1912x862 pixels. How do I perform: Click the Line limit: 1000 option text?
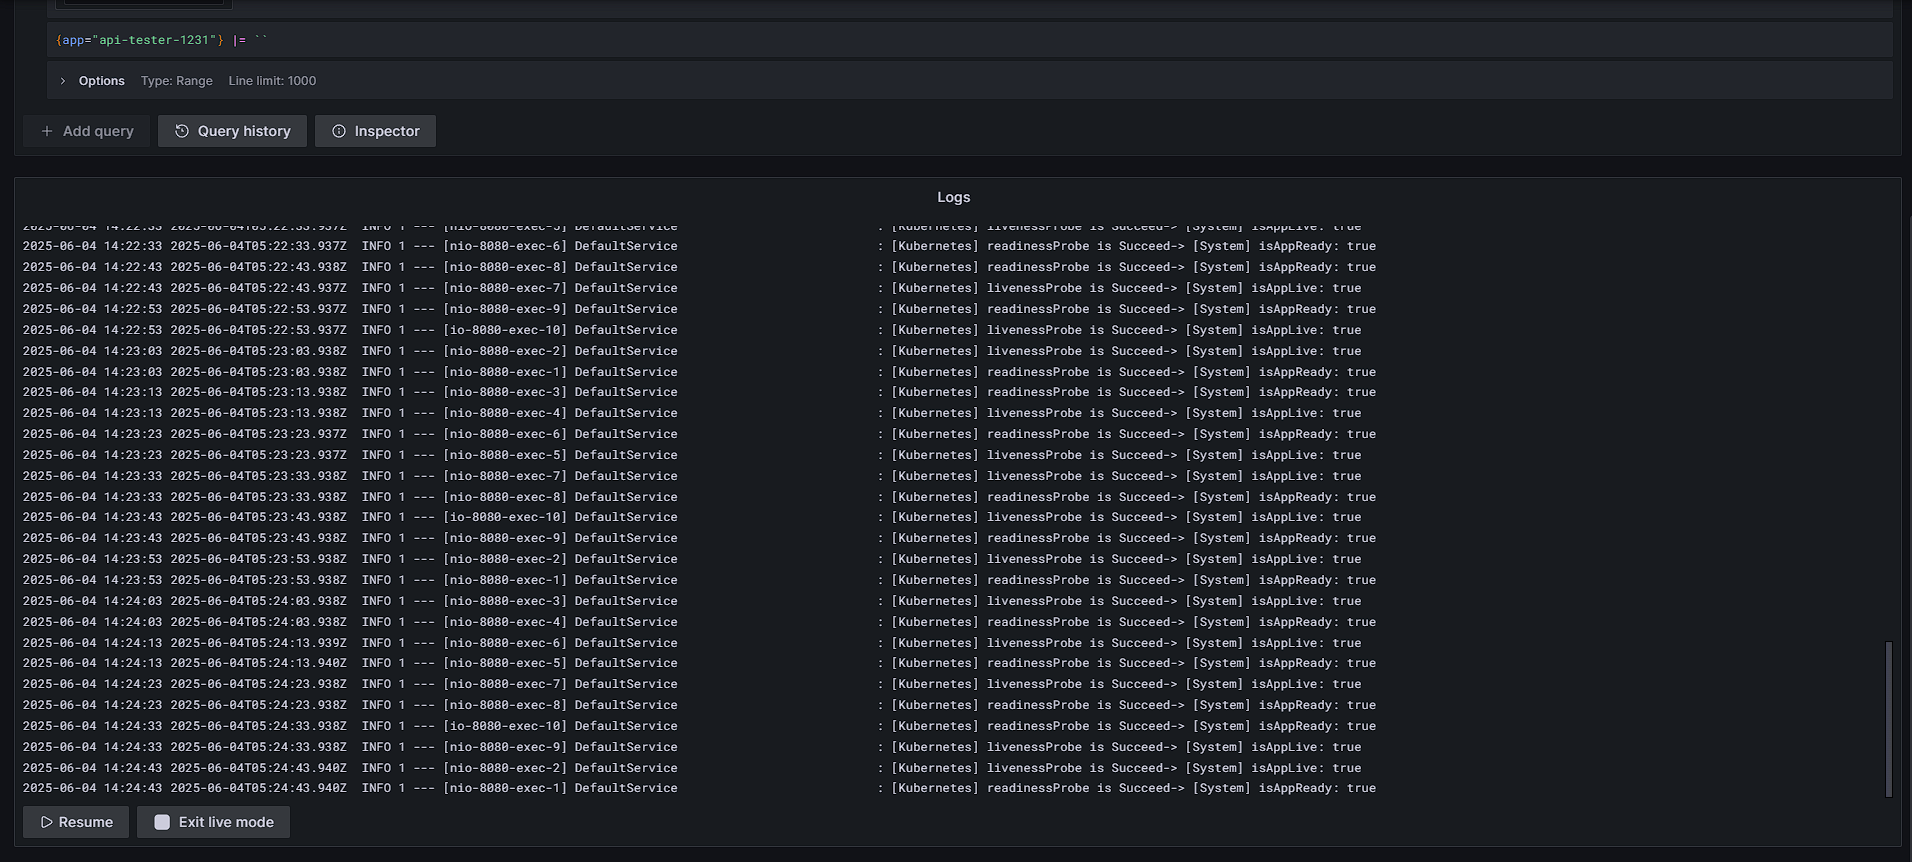272,81
